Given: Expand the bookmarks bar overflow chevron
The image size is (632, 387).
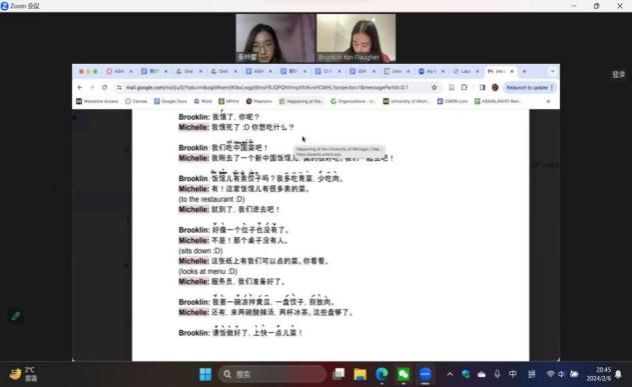Looking at the screenshot, I should 548,101.
